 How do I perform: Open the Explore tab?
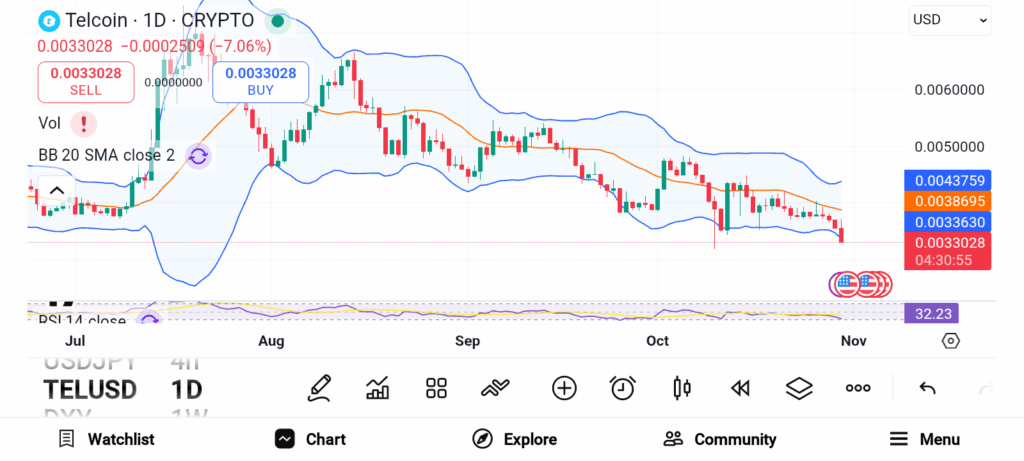pyautogui.click(x=515, y=439)
